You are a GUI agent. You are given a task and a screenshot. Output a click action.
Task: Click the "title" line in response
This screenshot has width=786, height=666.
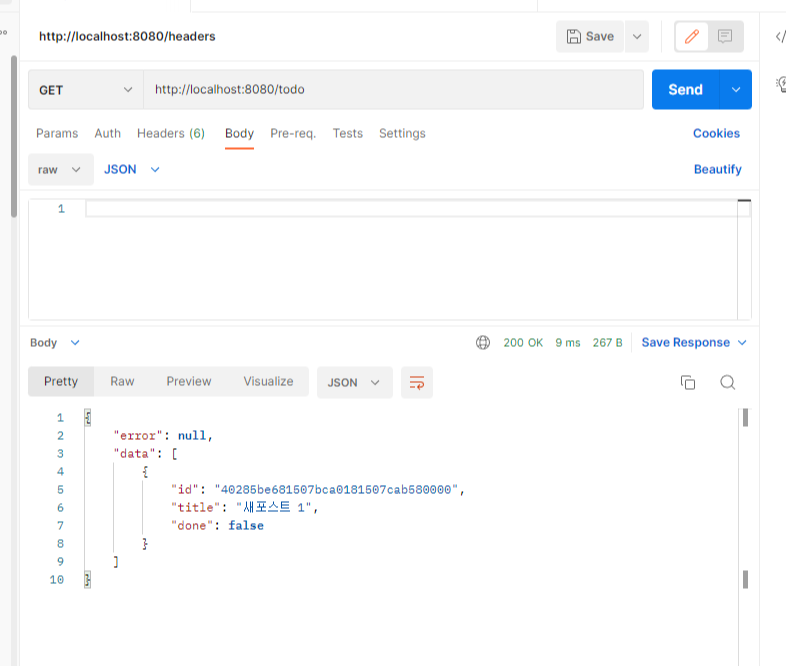(x=245, y=508)
